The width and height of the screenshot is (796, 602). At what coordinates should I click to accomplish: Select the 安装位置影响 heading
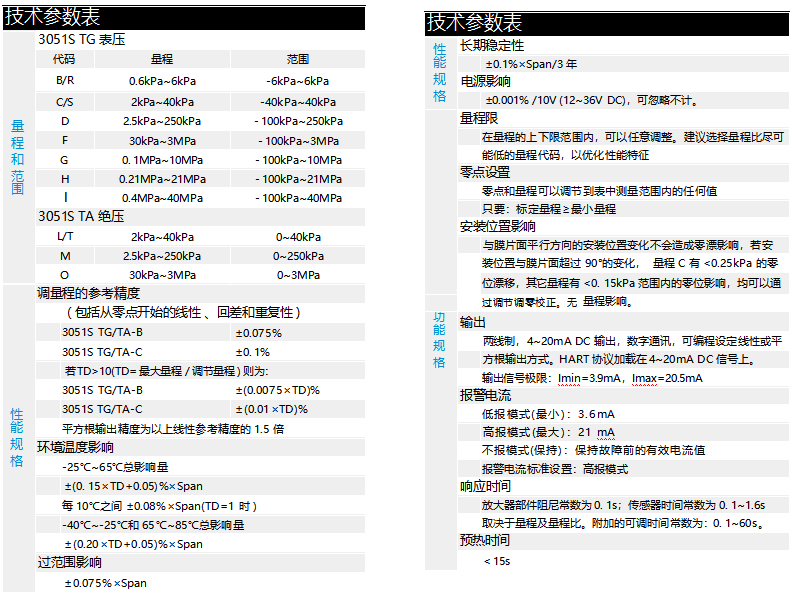498,226
